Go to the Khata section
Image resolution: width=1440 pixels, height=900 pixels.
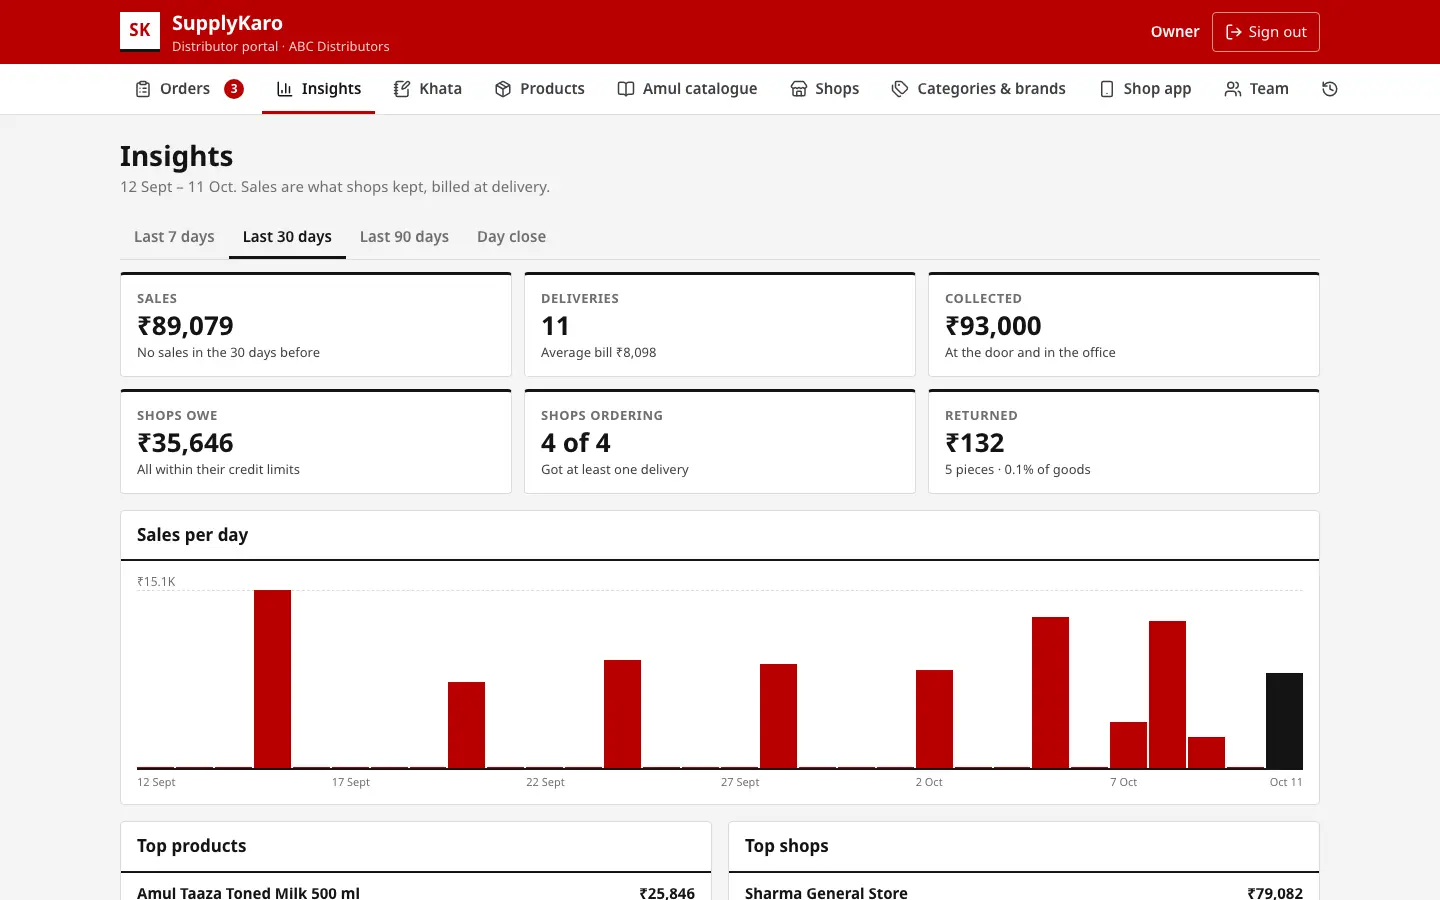coord(428,89)
